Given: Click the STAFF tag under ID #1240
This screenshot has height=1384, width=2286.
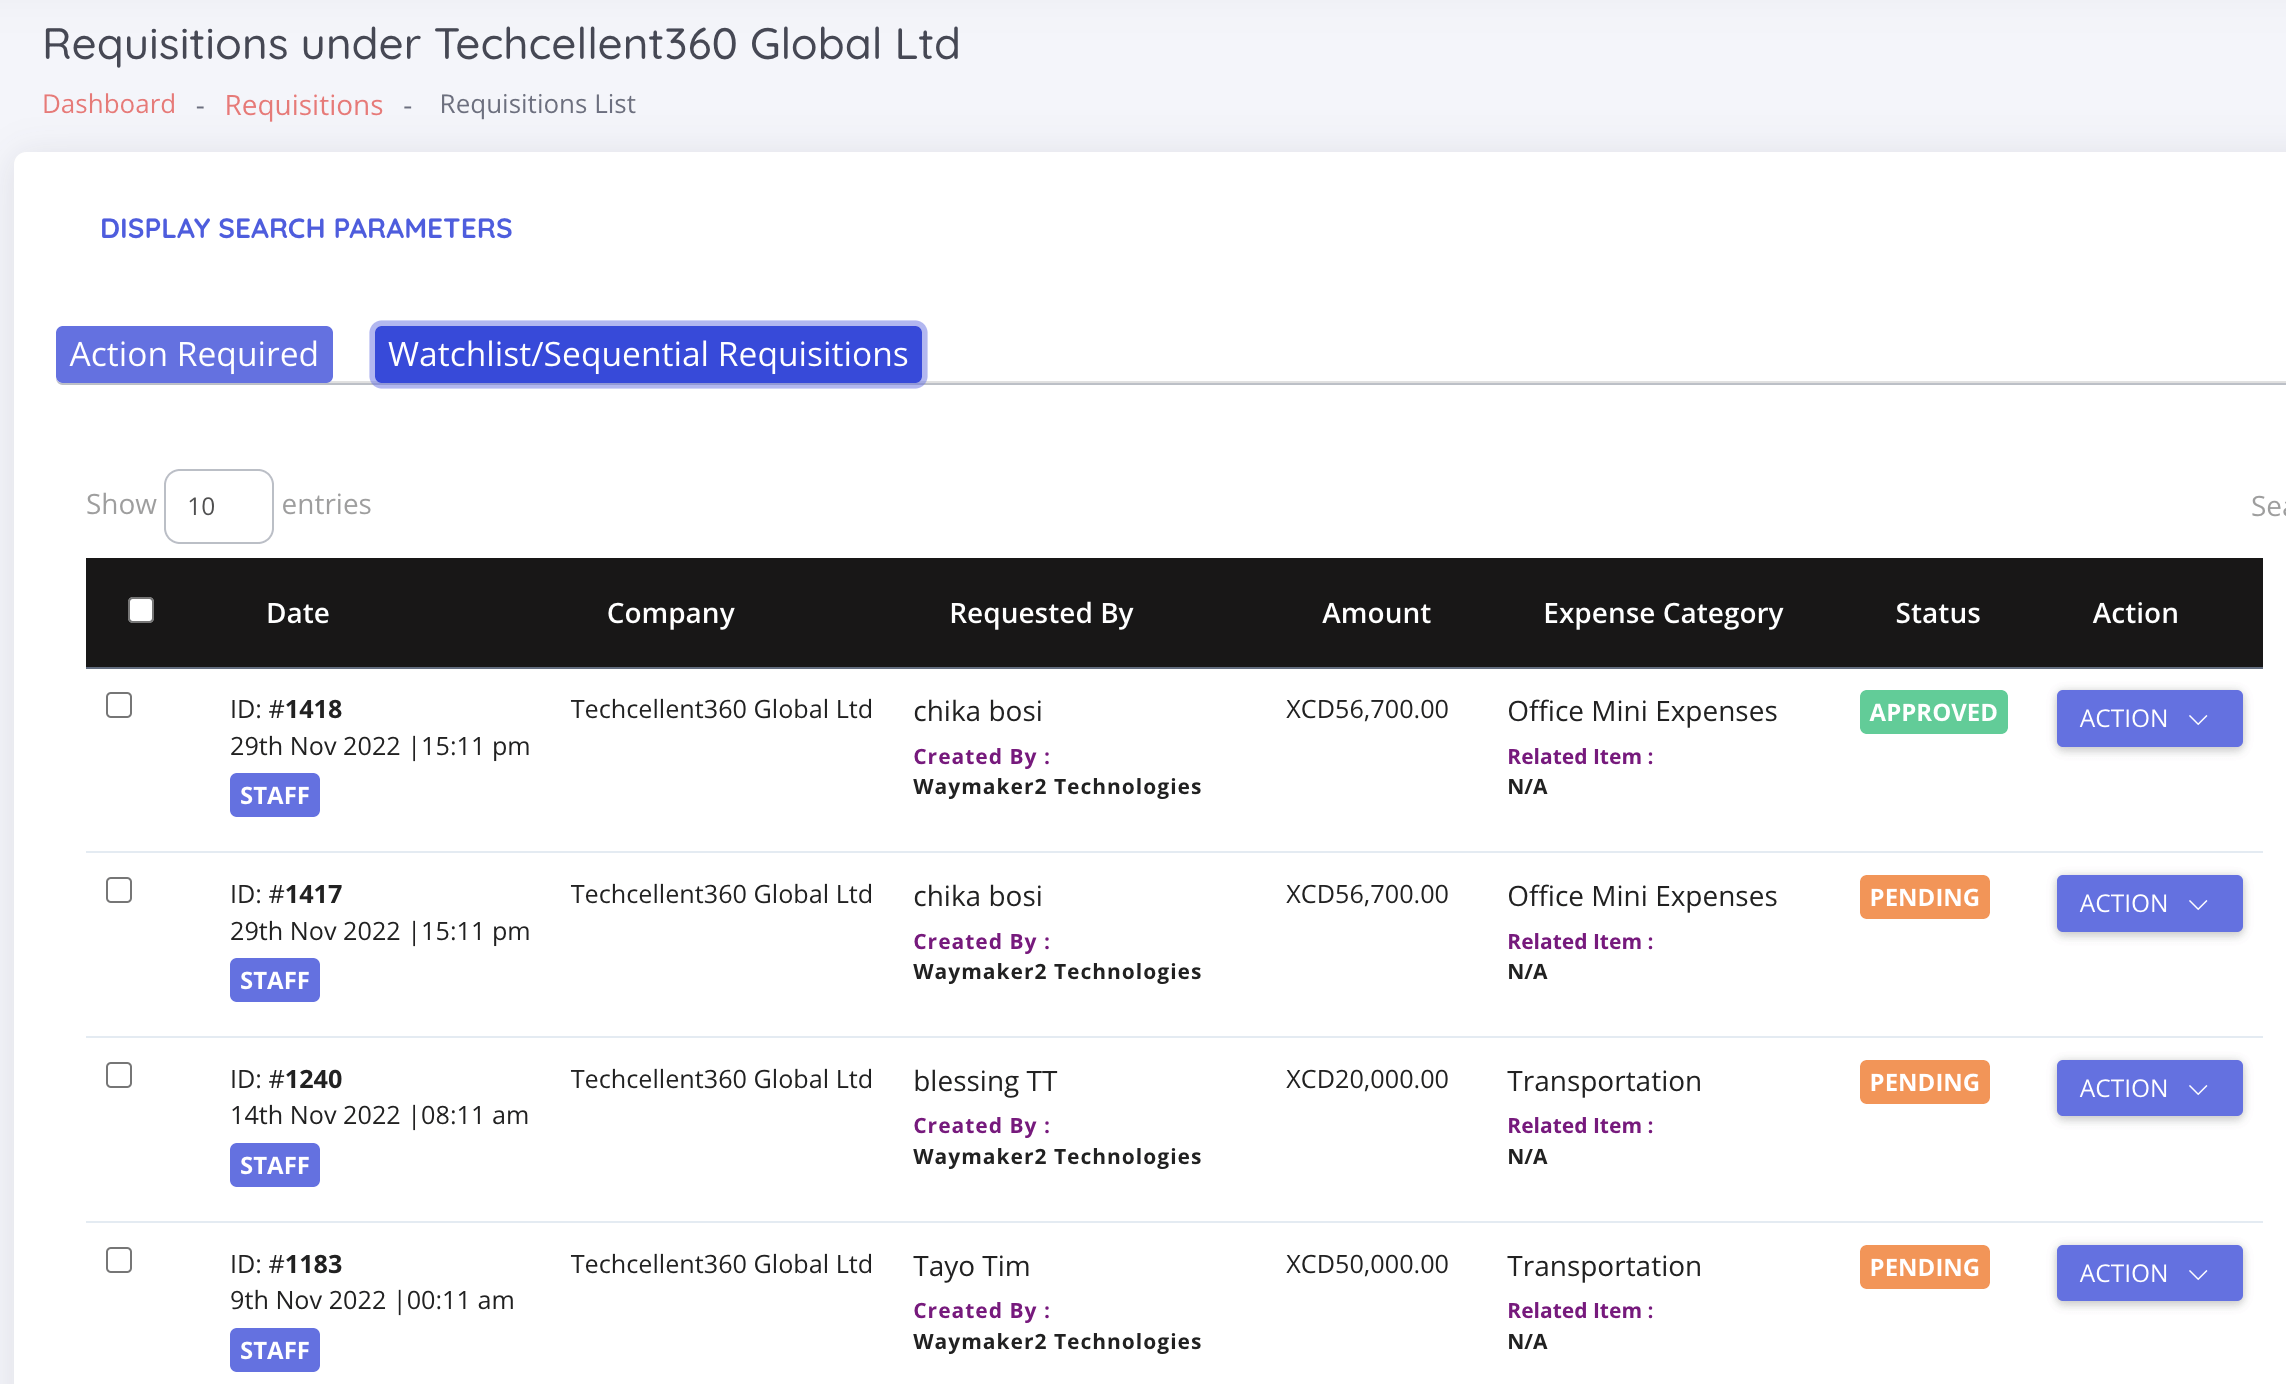Looking at the screenshot, I should tap(274, 1165).
